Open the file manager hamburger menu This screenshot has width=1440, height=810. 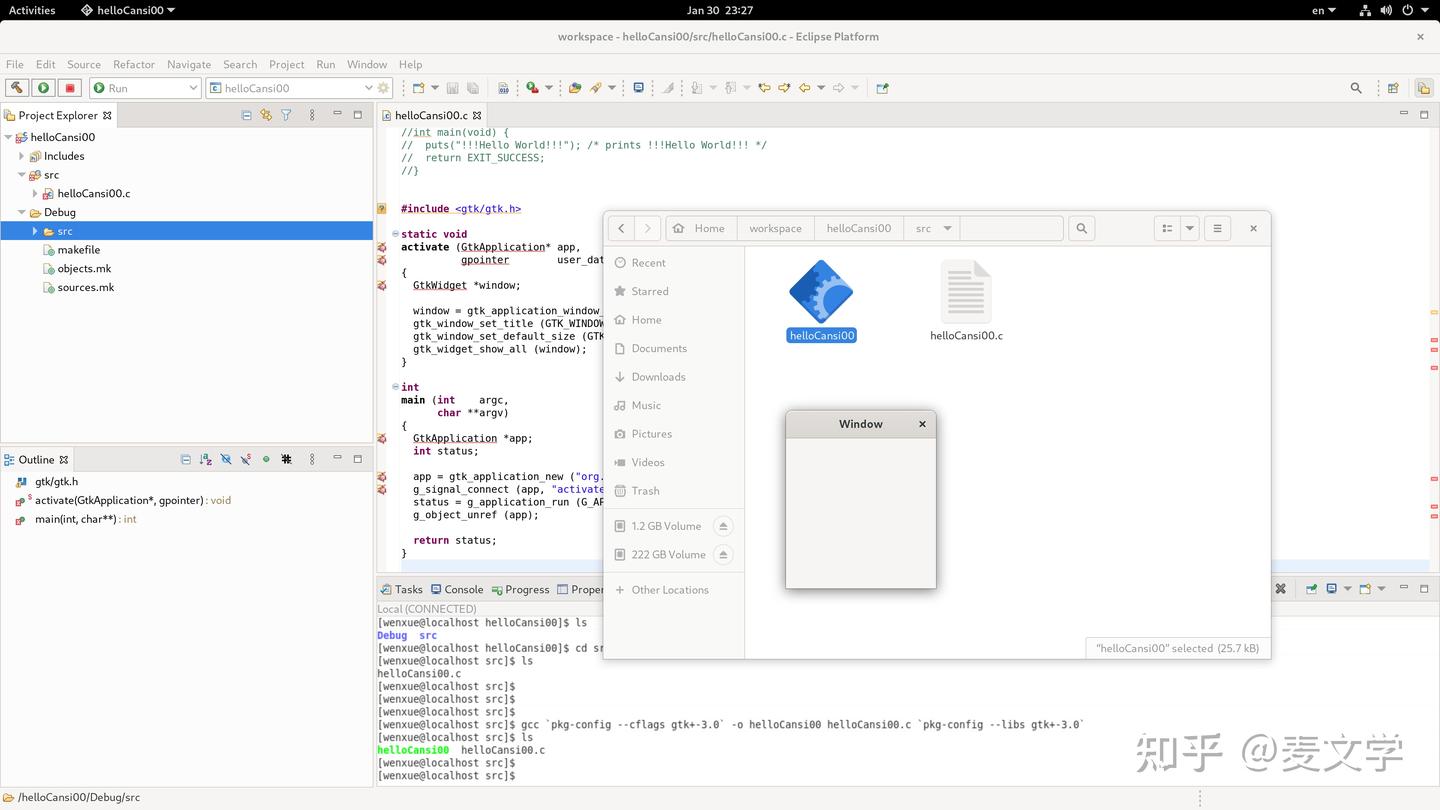pyautogui.click(x=1217, y=228)
